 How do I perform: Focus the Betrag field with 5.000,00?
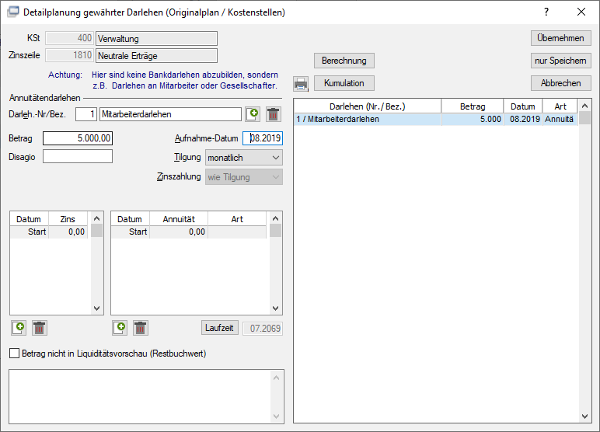click(78, 138)
